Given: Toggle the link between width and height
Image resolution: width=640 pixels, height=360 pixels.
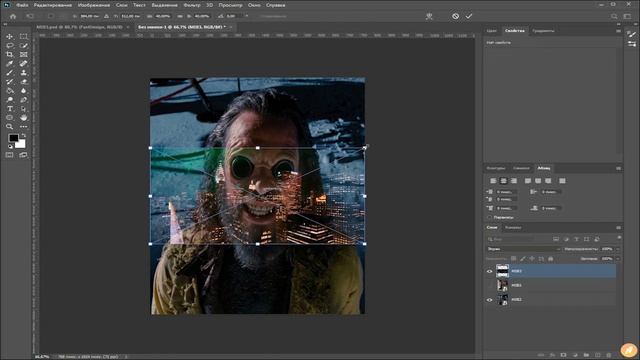Looking at the screenshot, I should coord(180,16).
